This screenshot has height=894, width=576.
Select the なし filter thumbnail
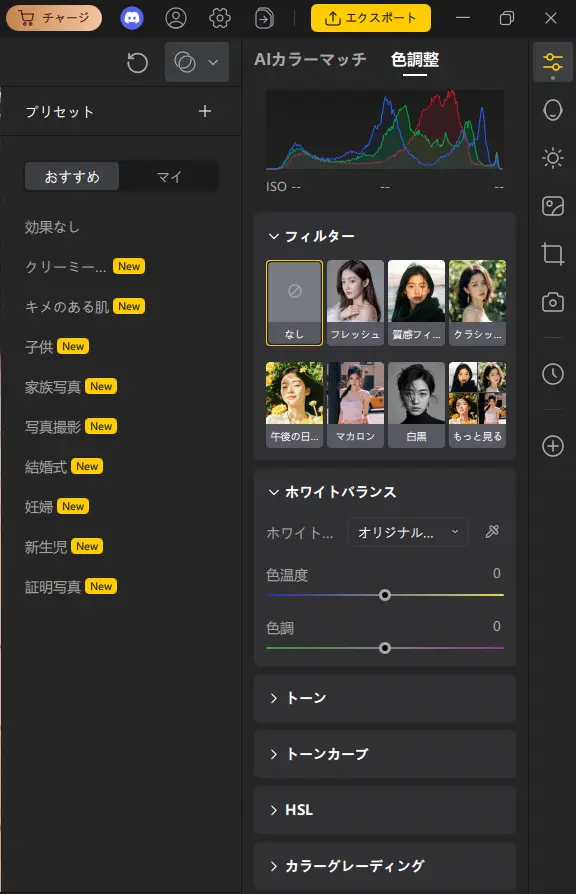[294, 303]
